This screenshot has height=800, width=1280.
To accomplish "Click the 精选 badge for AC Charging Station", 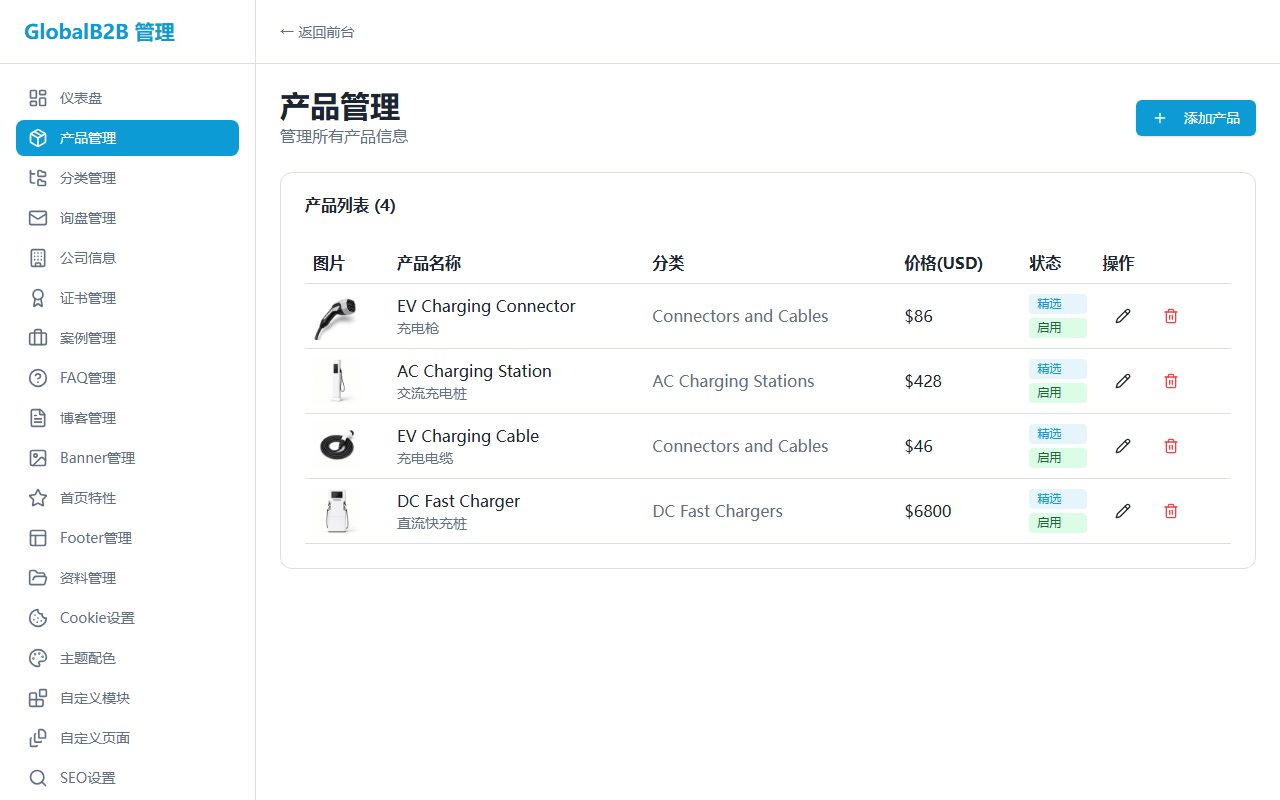I will coord(1057,369).
